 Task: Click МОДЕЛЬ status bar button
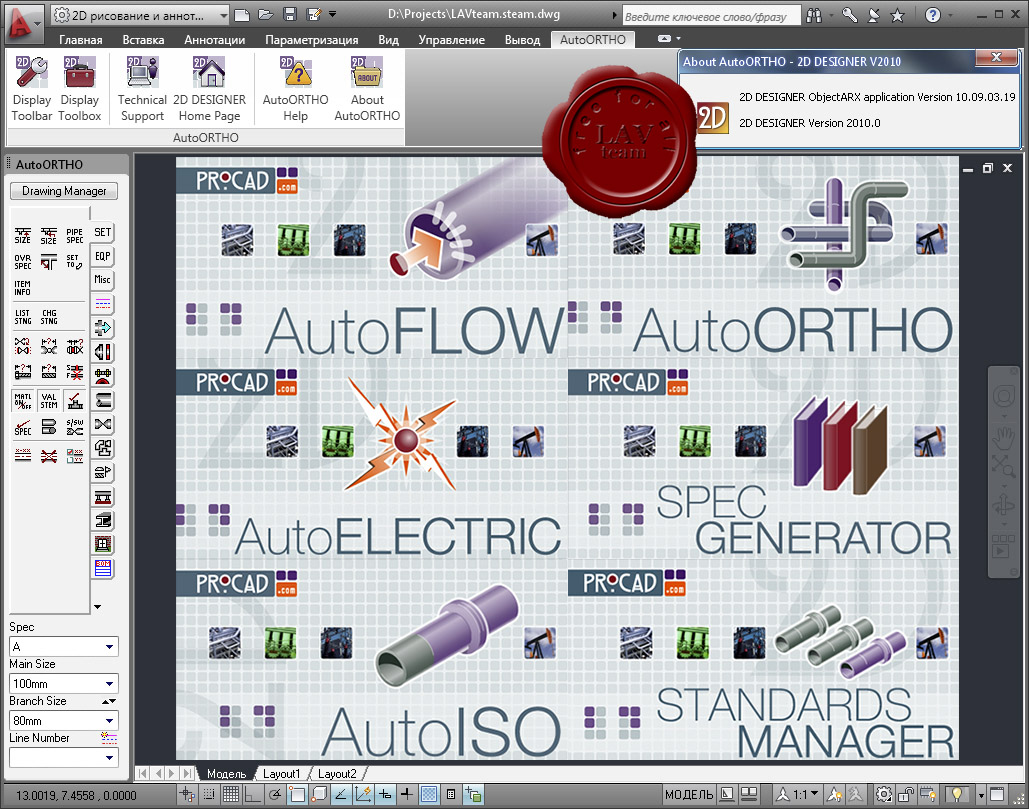point(688,795)
